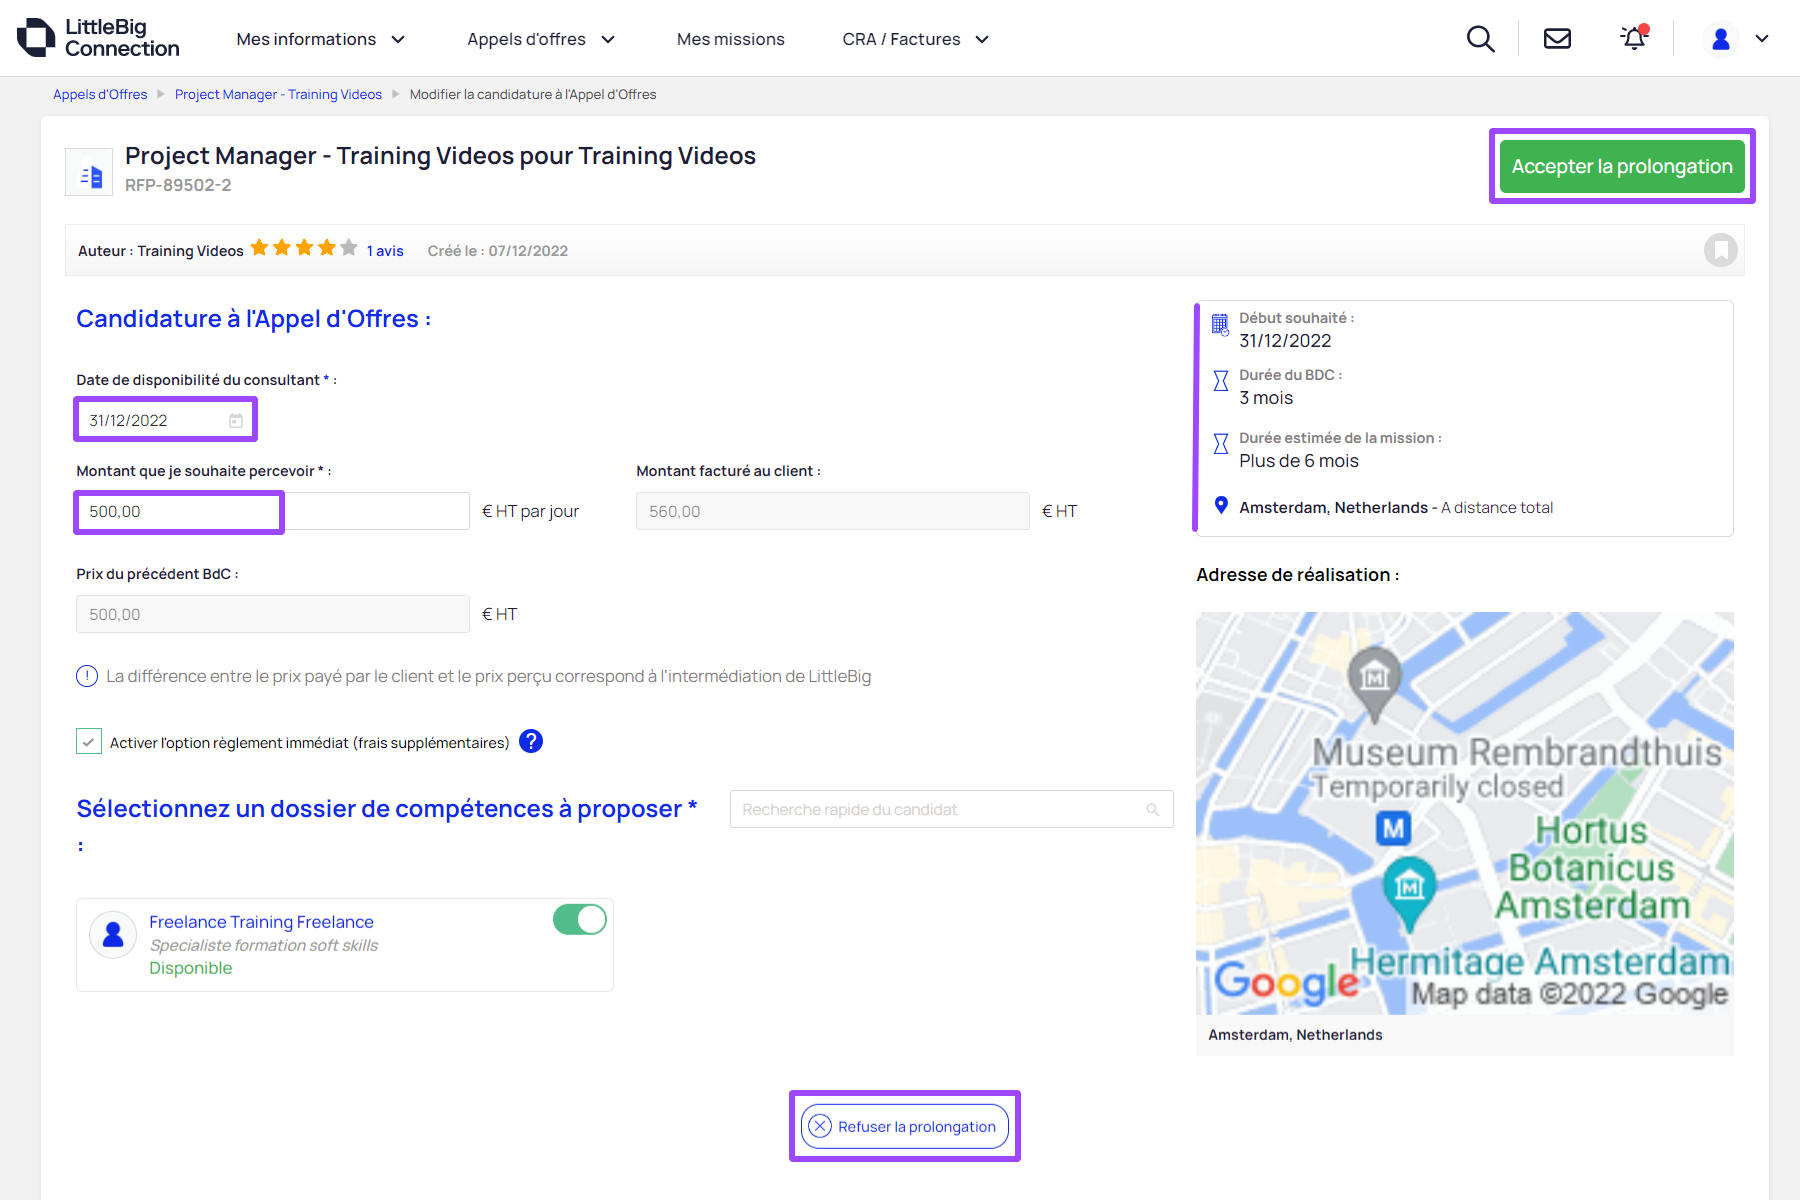Screen dimensions: 1800x1200
Task: Click the info icon about LittleBig intermediation
Action: [87, 676]
